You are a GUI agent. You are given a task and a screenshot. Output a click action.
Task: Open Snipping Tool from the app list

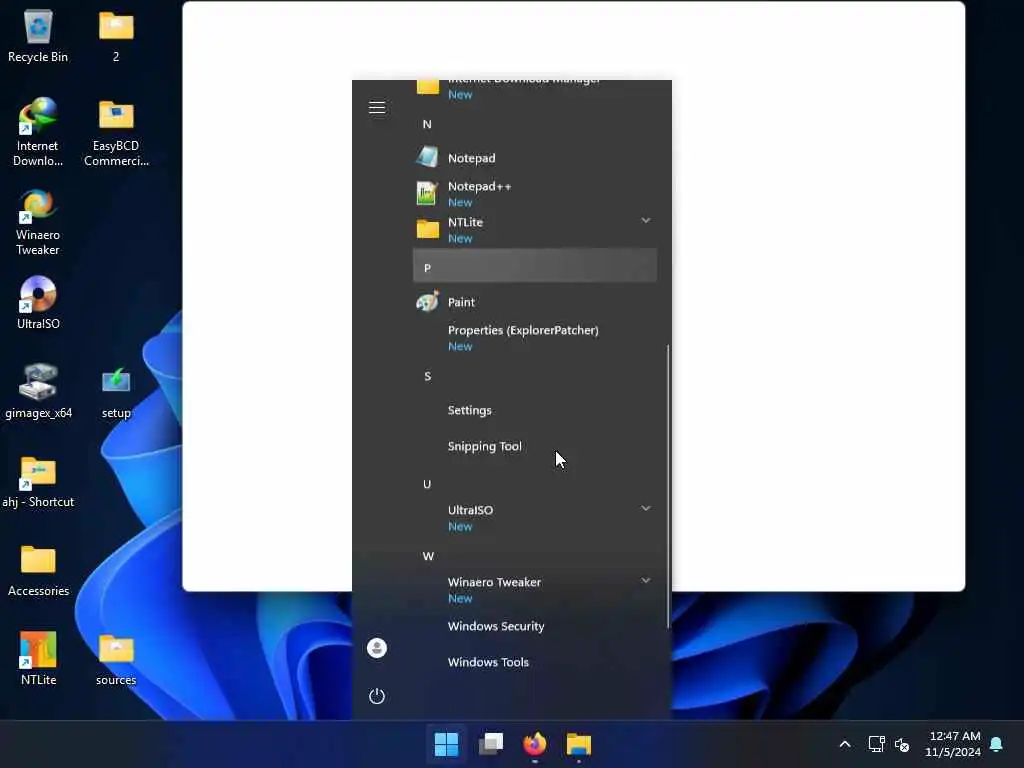pyautogui.click(x=535, y=447)
